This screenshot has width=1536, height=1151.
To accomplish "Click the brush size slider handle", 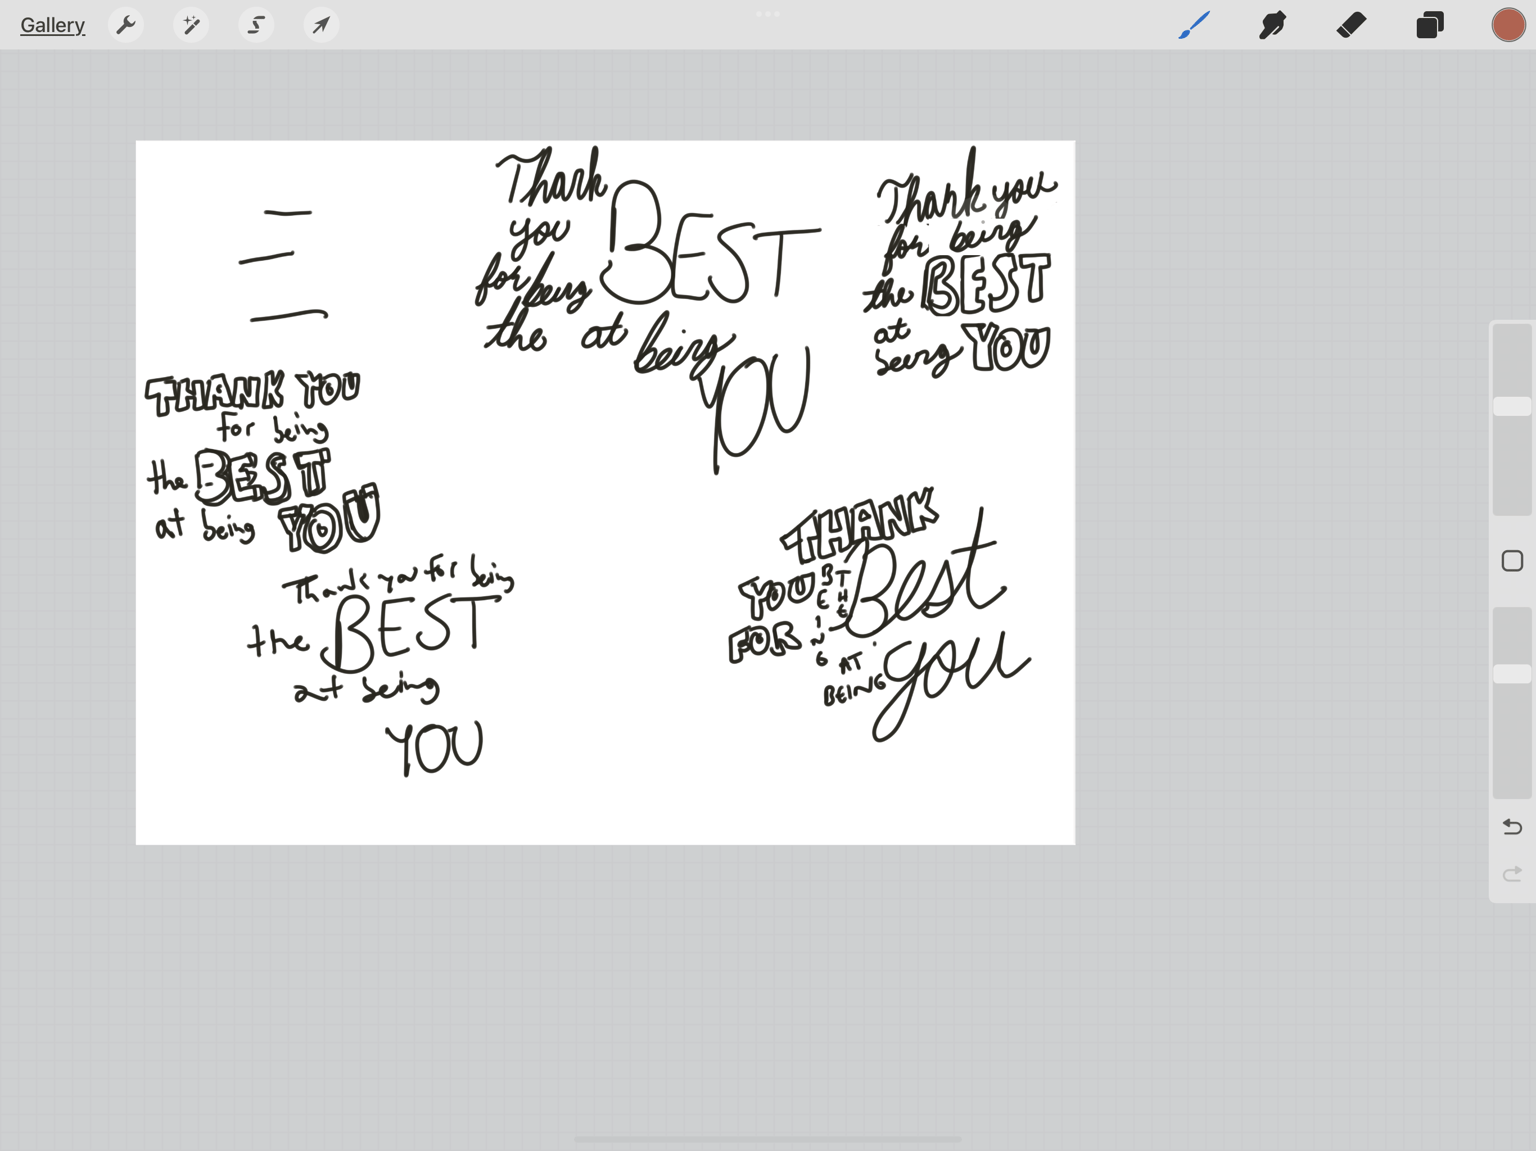I will coord(1512,407).
